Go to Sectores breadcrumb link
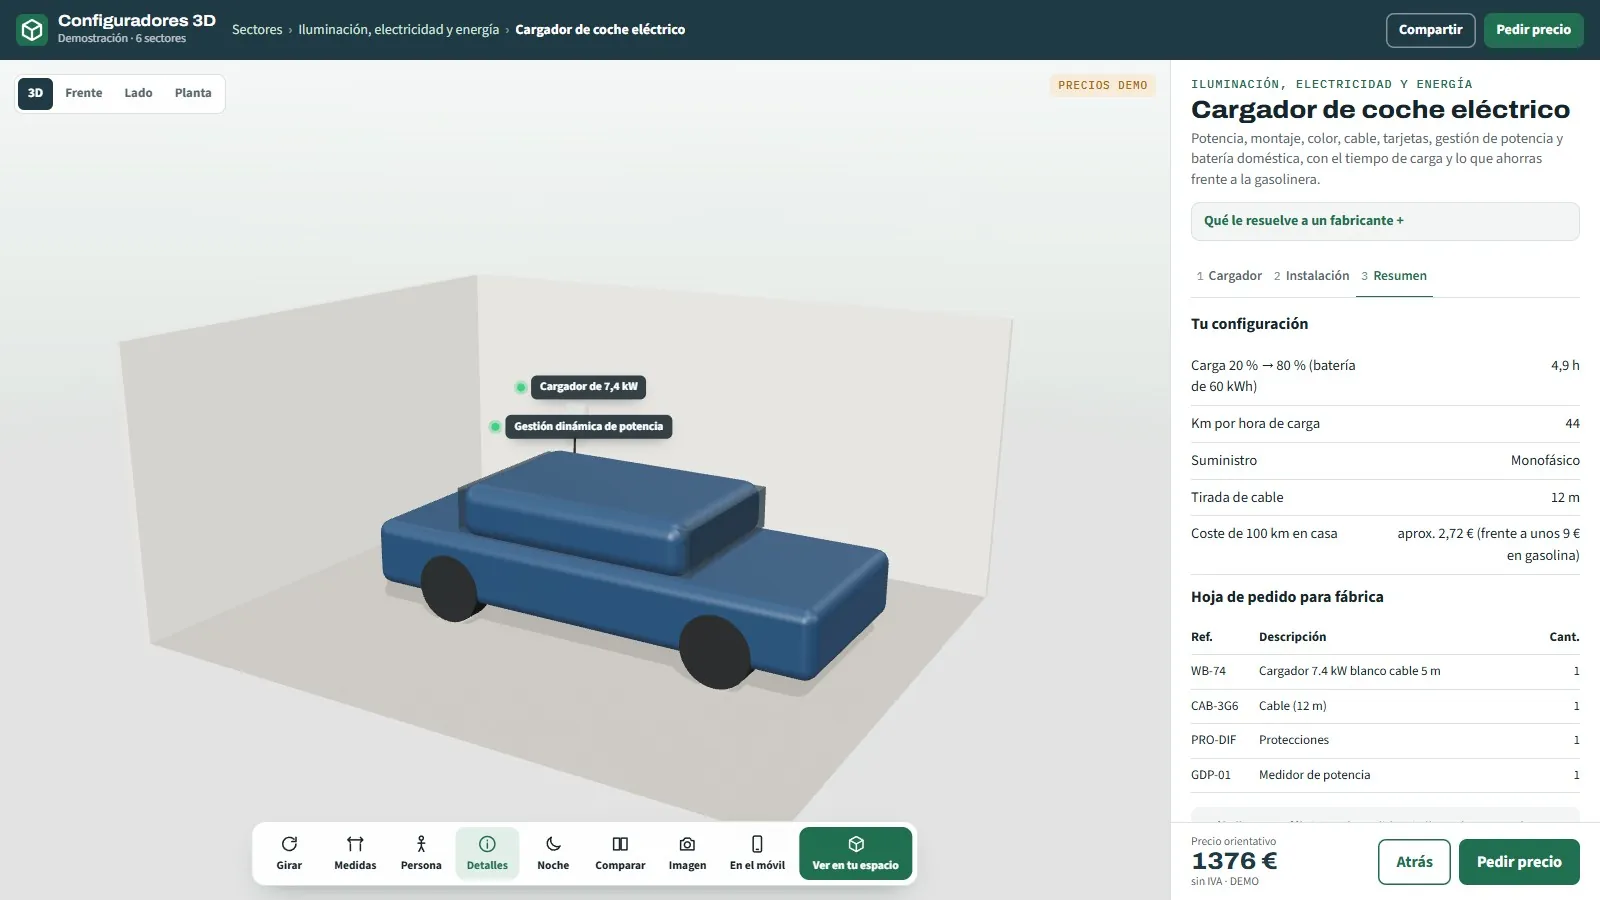The width and height of the screenshot is (1600, 900). tap(257, 30)
